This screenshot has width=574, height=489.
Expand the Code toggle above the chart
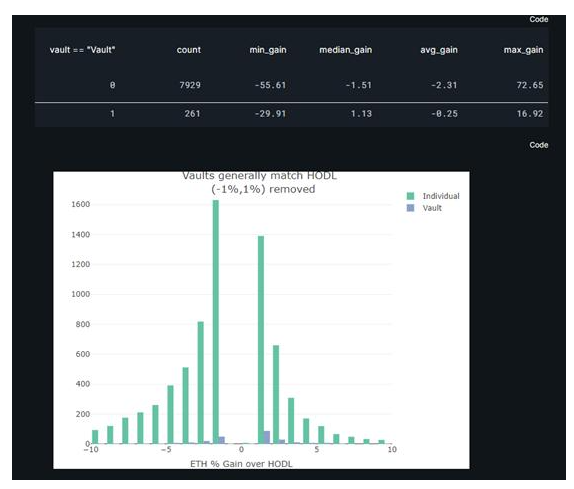[x=538, y=145]
